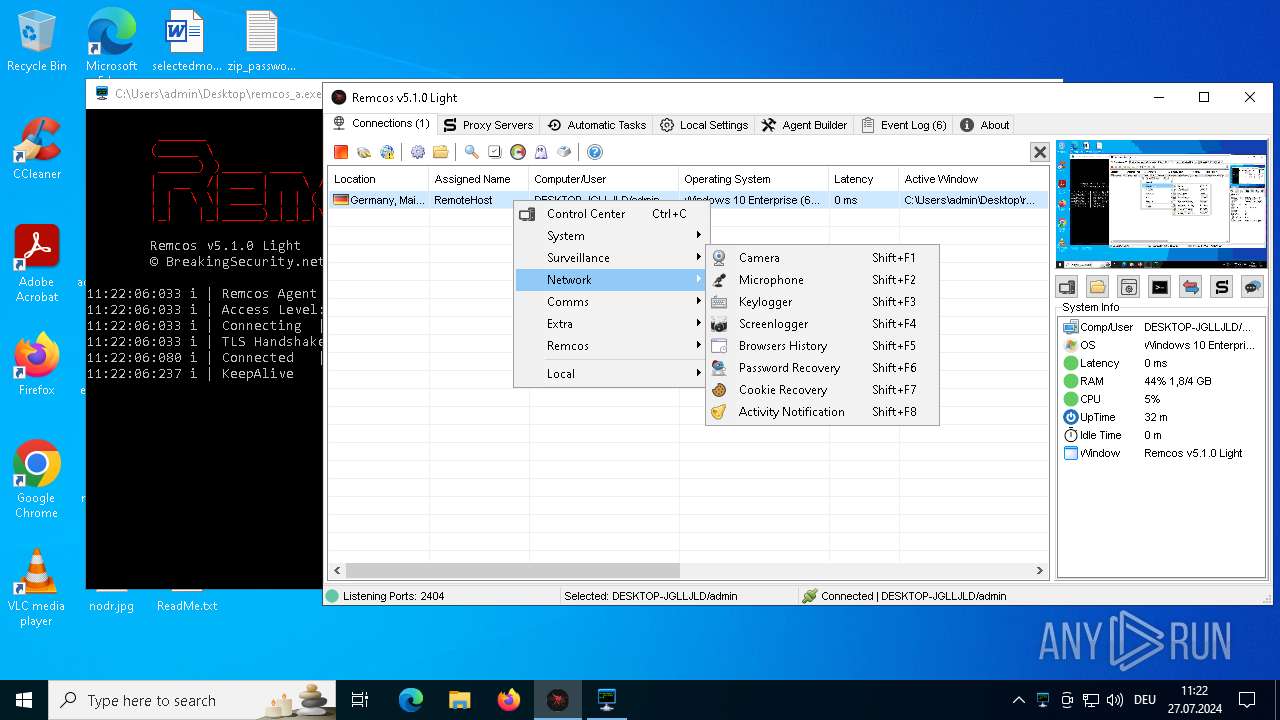
Task: Click the remote desktop preview thumbnail
Action: [1162, 205]
